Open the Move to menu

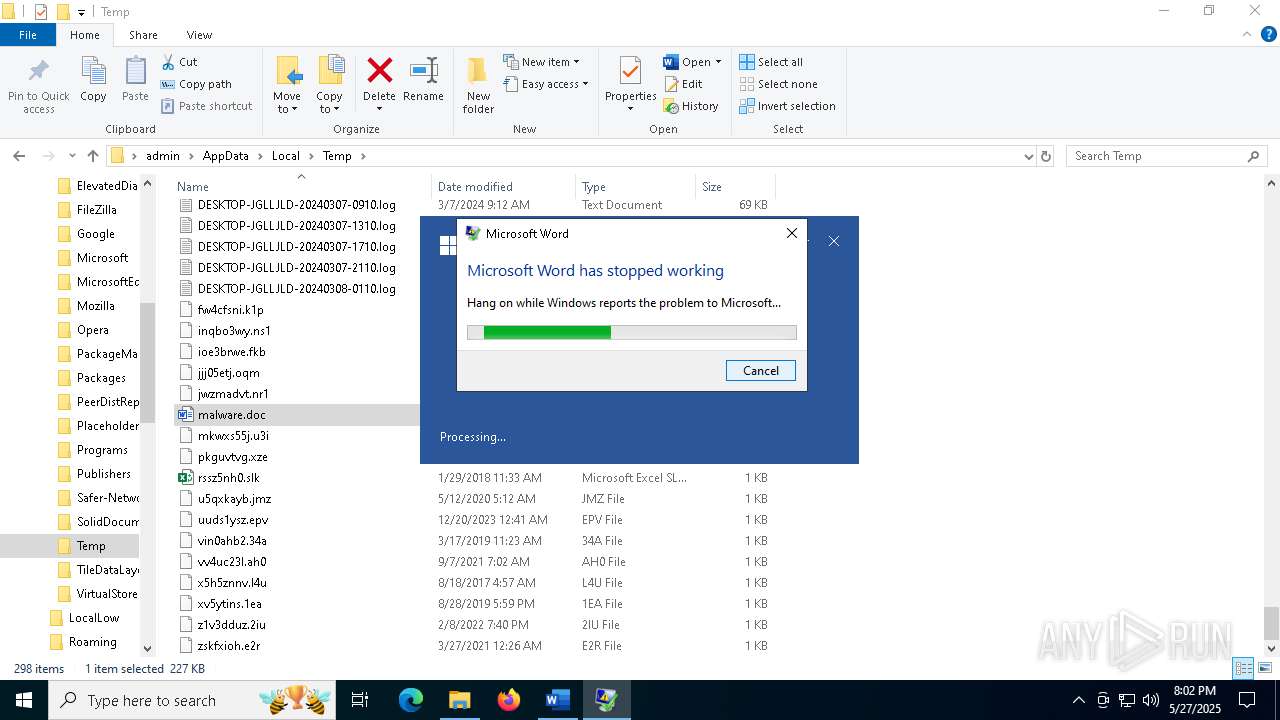tap(287, 85)
